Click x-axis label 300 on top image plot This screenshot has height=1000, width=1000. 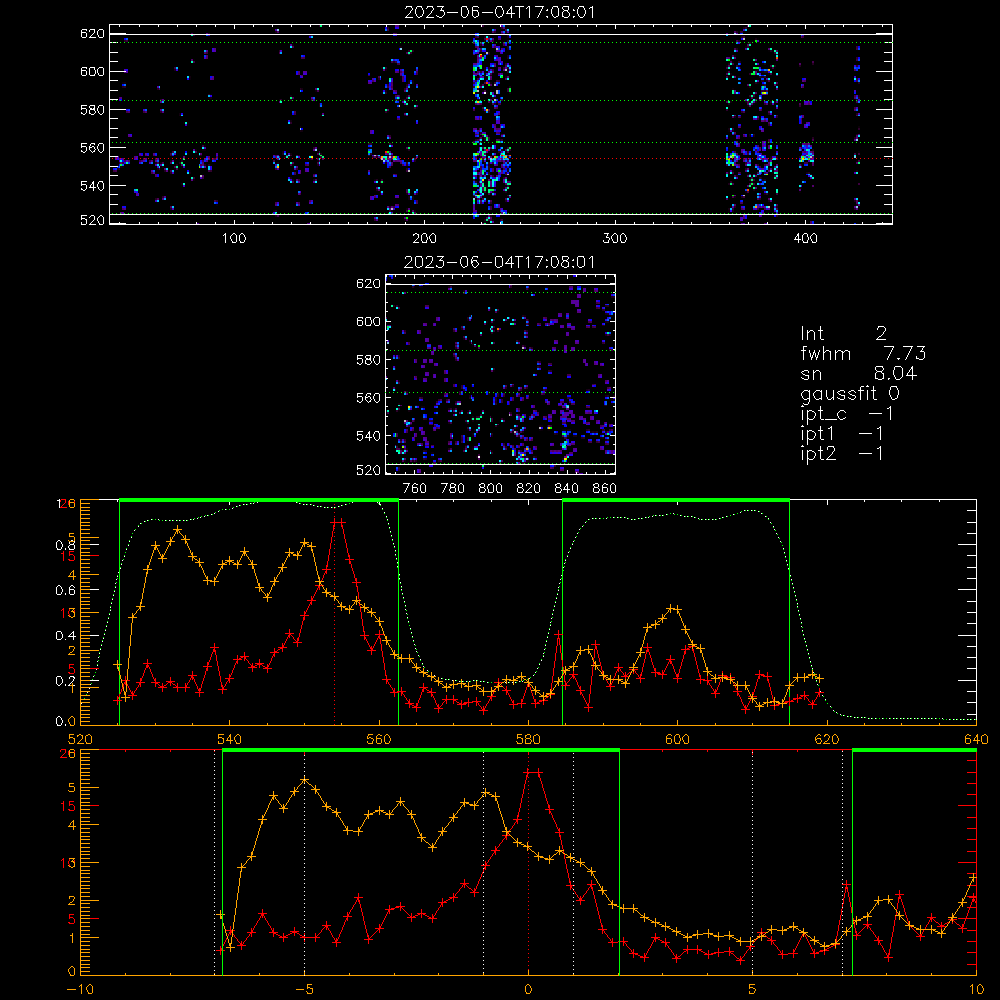click(x=615, y=239)
